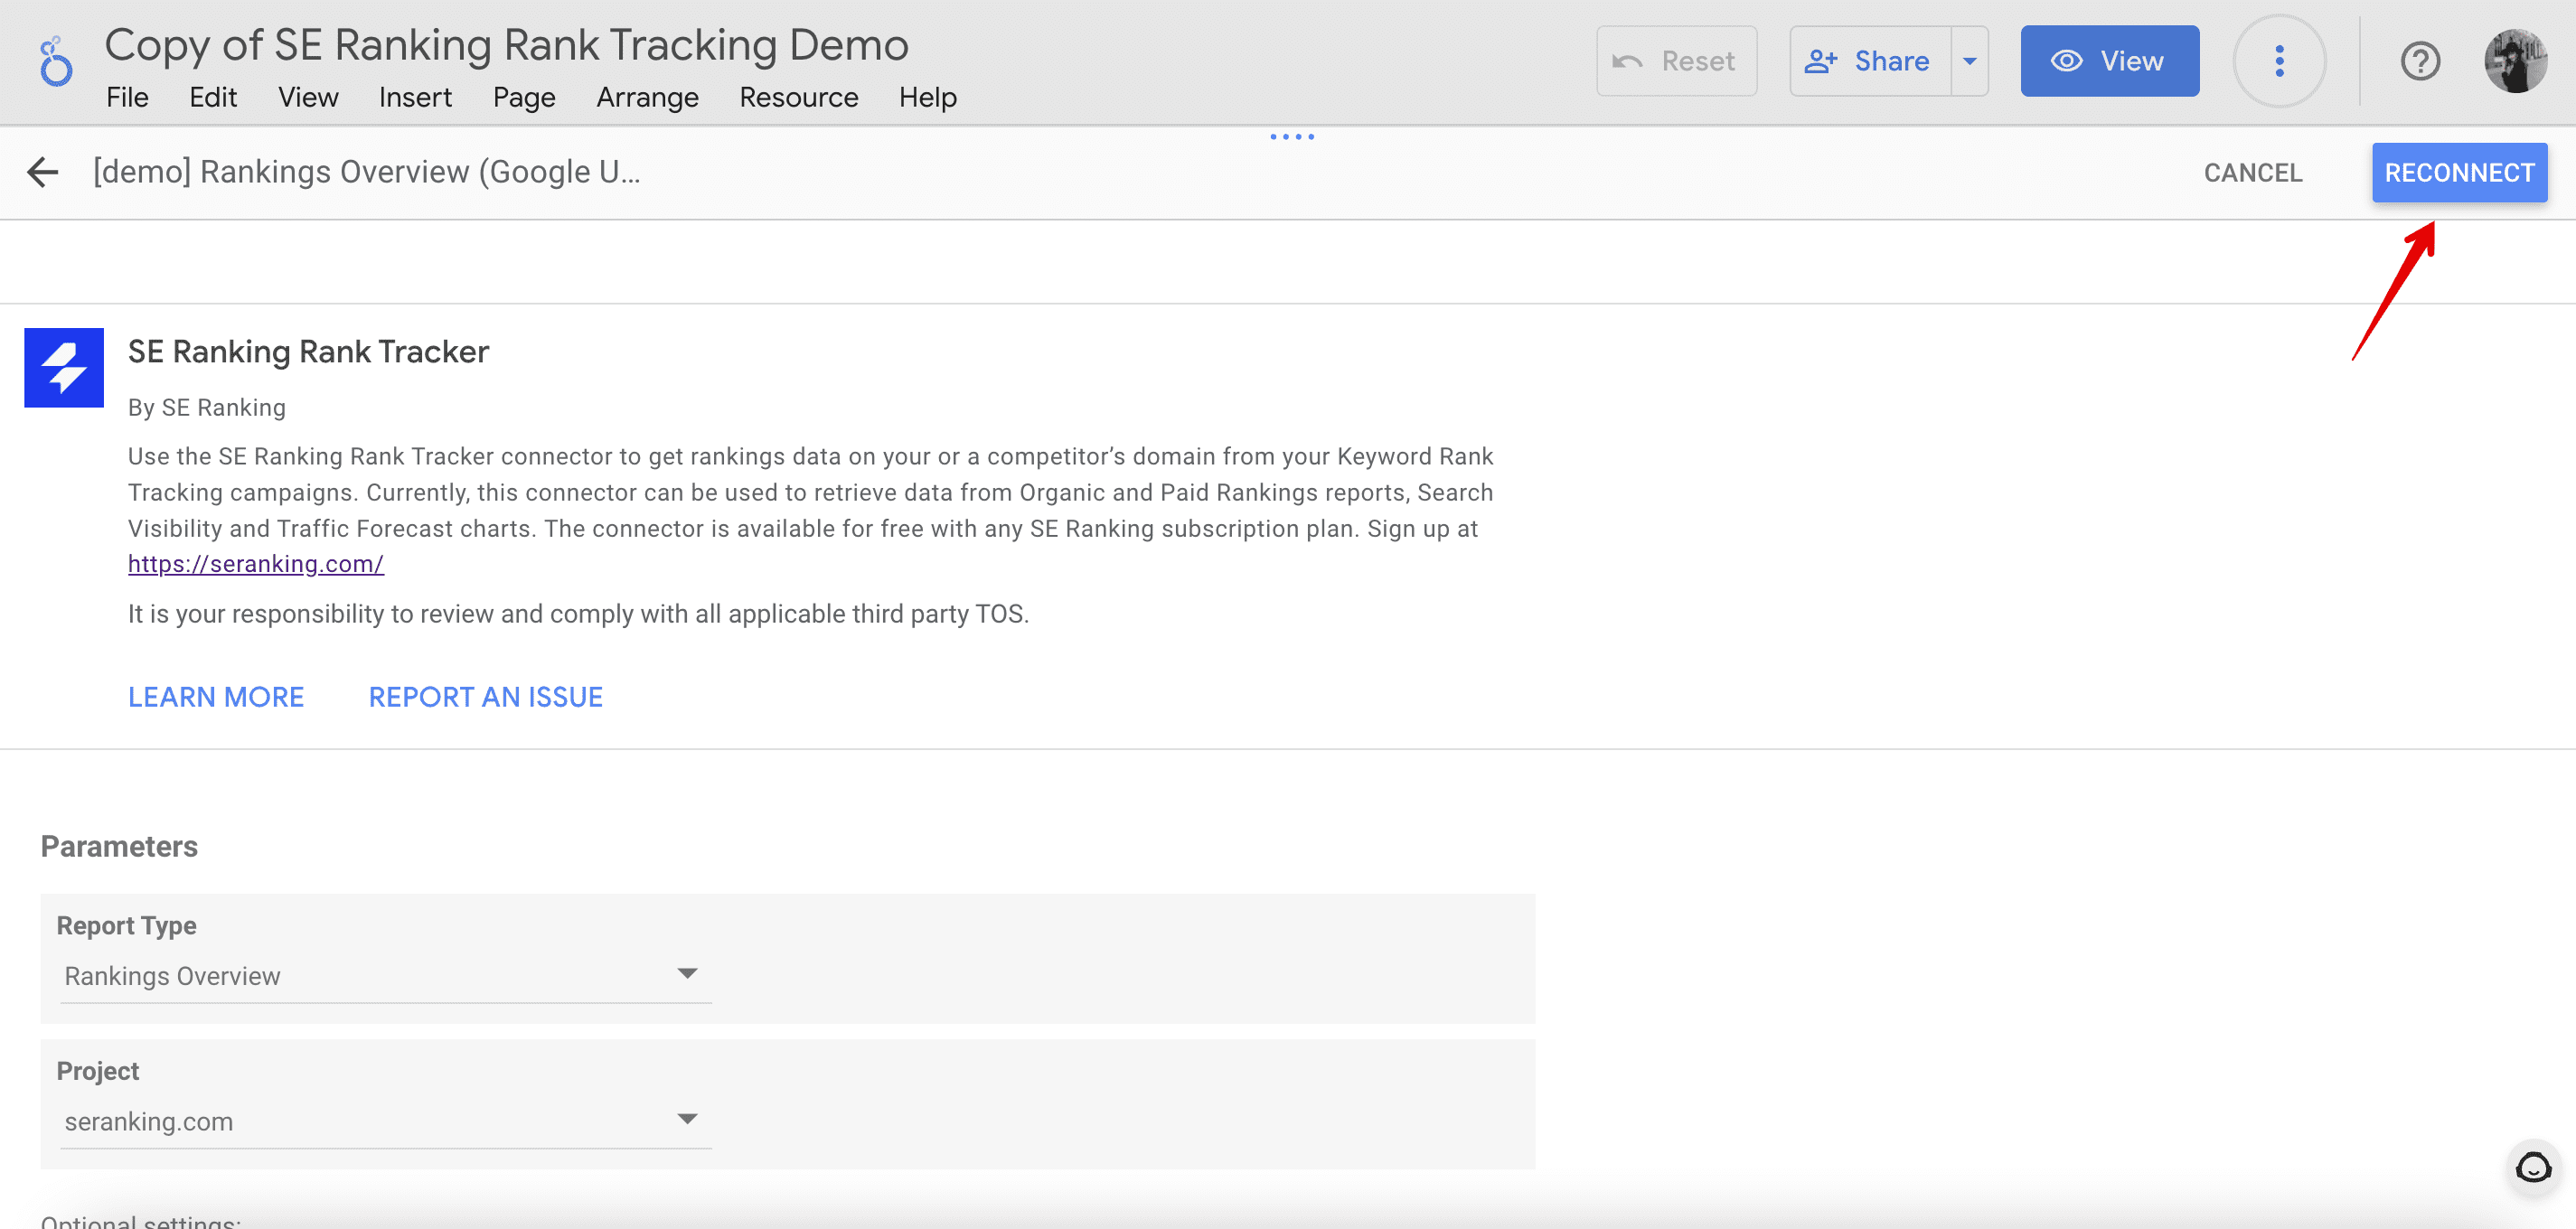Image resolution: width=2576 pixels, height=1229 pixels.
Task: Click the Reset button
Action: pos(1676,61)
